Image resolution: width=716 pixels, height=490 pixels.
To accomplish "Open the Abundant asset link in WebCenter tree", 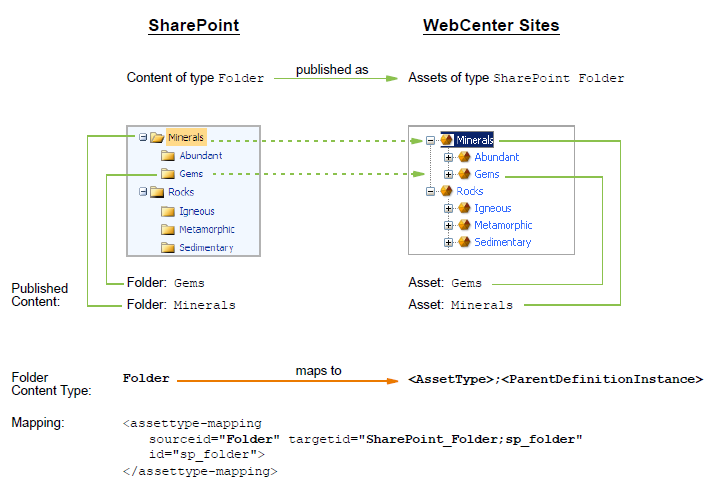I will [x=496, y=157].
